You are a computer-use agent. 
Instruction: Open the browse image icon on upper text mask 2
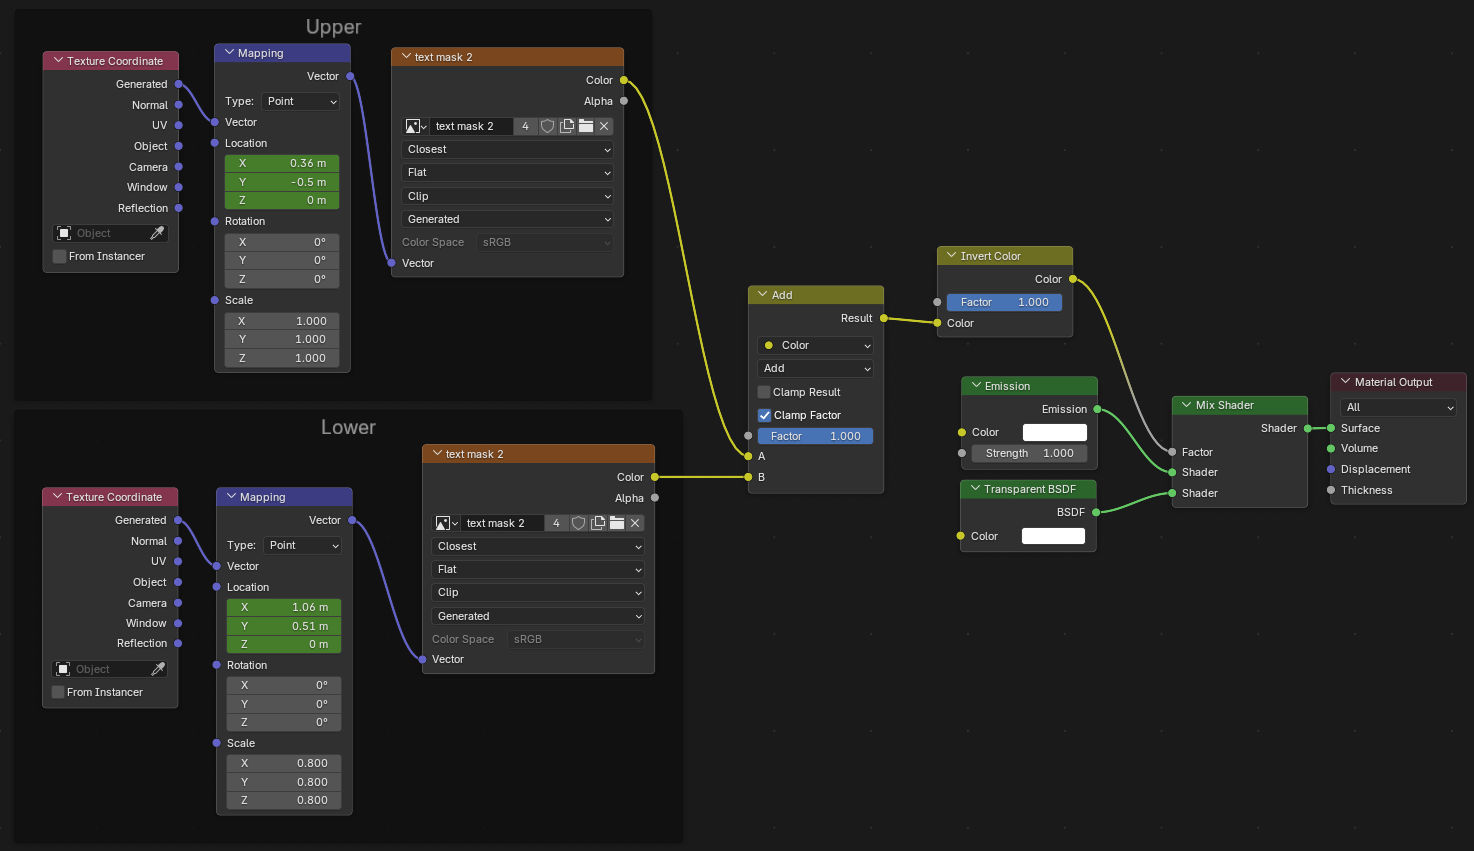(x=415, y=126)
